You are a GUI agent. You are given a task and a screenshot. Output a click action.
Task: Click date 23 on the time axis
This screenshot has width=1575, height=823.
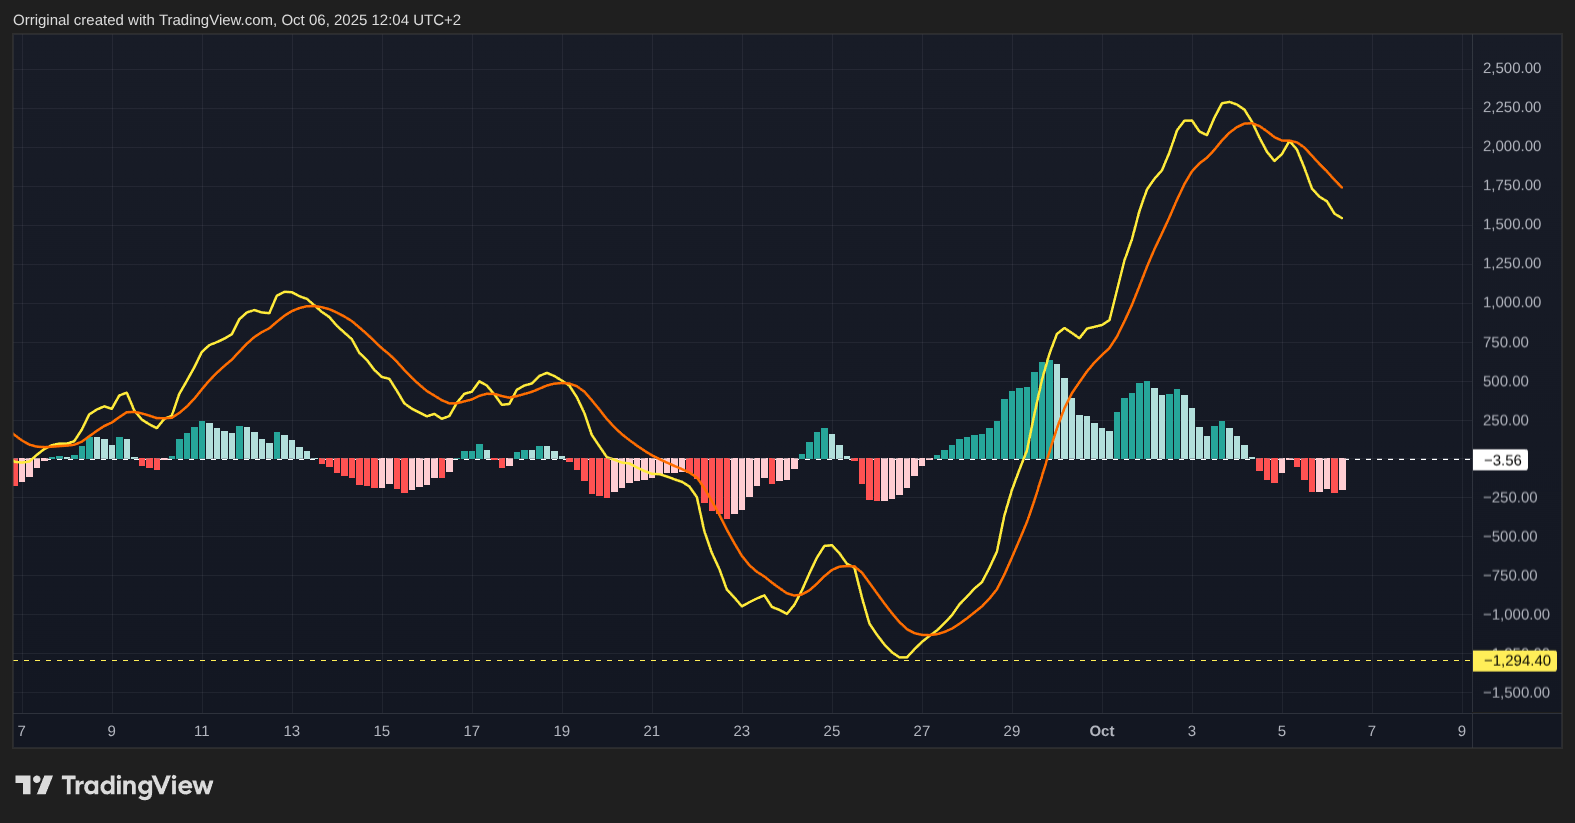[x=742, y=731]
